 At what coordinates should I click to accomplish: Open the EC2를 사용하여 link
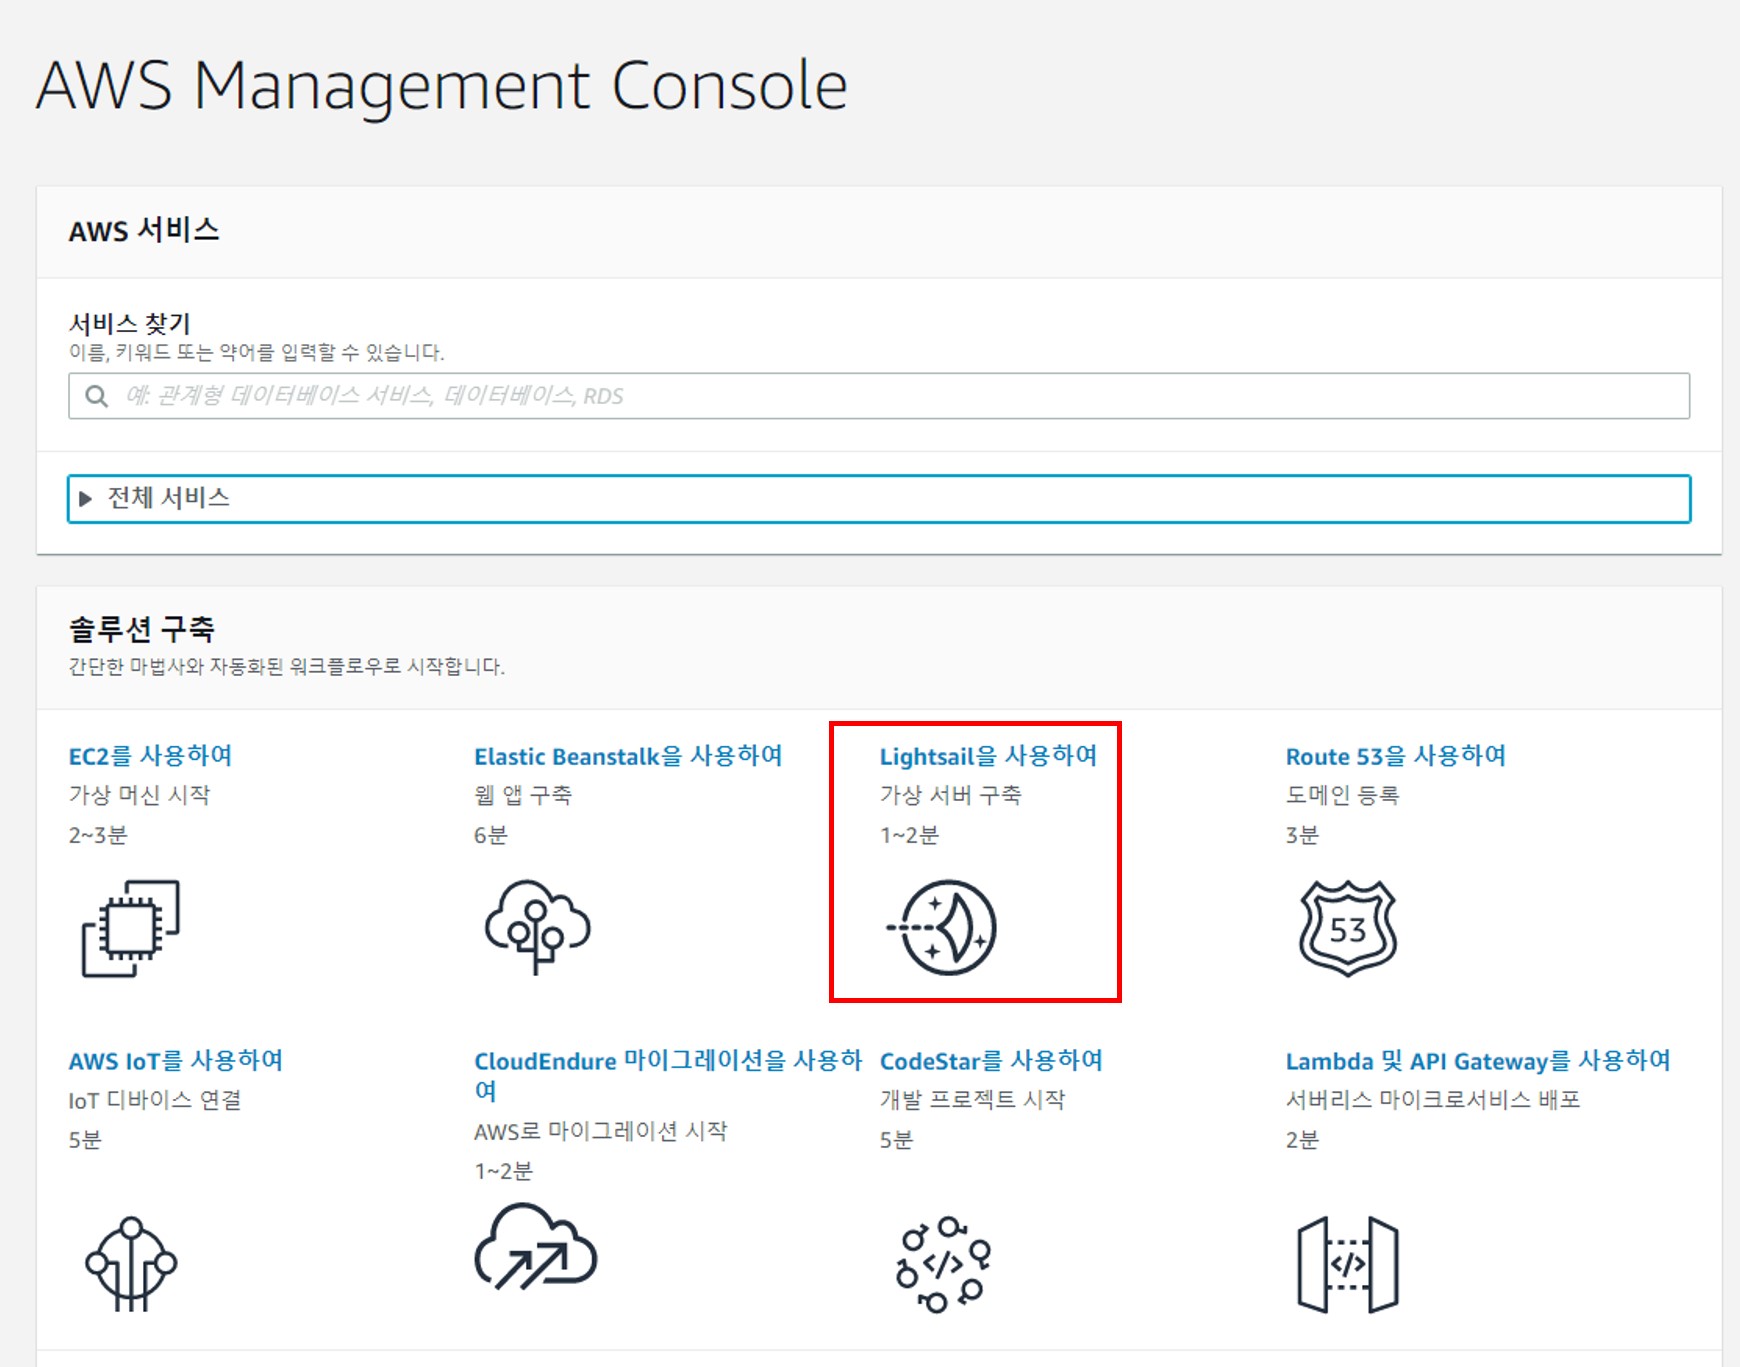[x=150, y=756]
